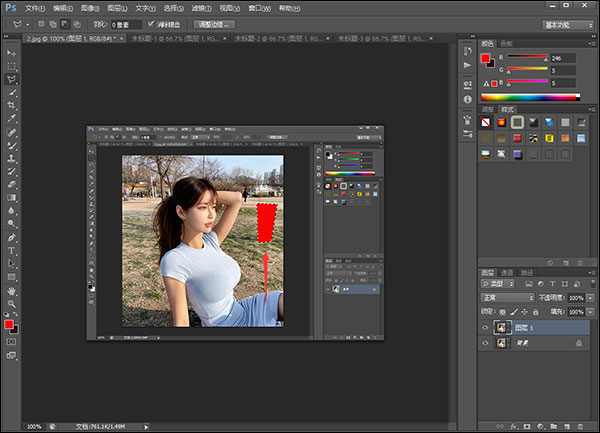This screenshot has width=600, height=433.
Task: Select the Crop tool
Action: pos(12,104)
